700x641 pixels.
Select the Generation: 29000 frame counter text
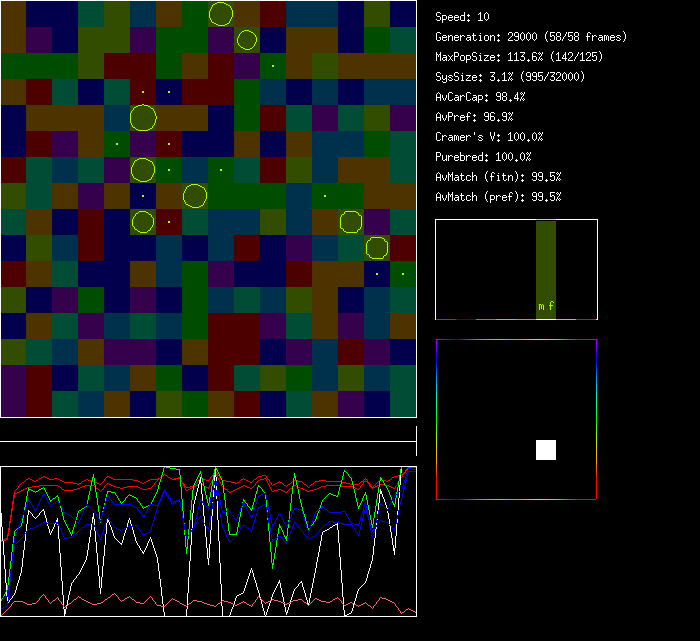coord(531,37)
